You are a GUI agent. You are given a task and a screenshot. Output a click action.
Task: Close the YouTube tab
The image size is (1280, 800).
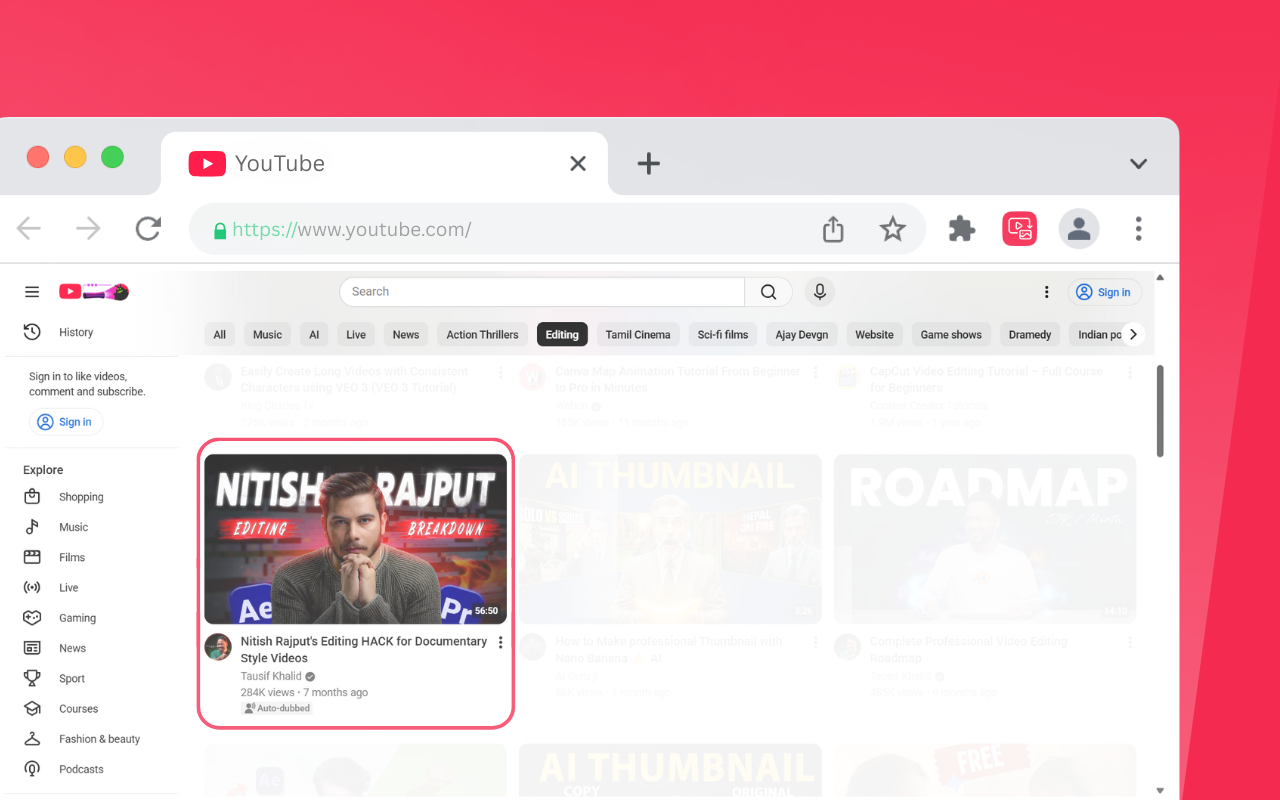pyautogui.click(x=578, y=164)
